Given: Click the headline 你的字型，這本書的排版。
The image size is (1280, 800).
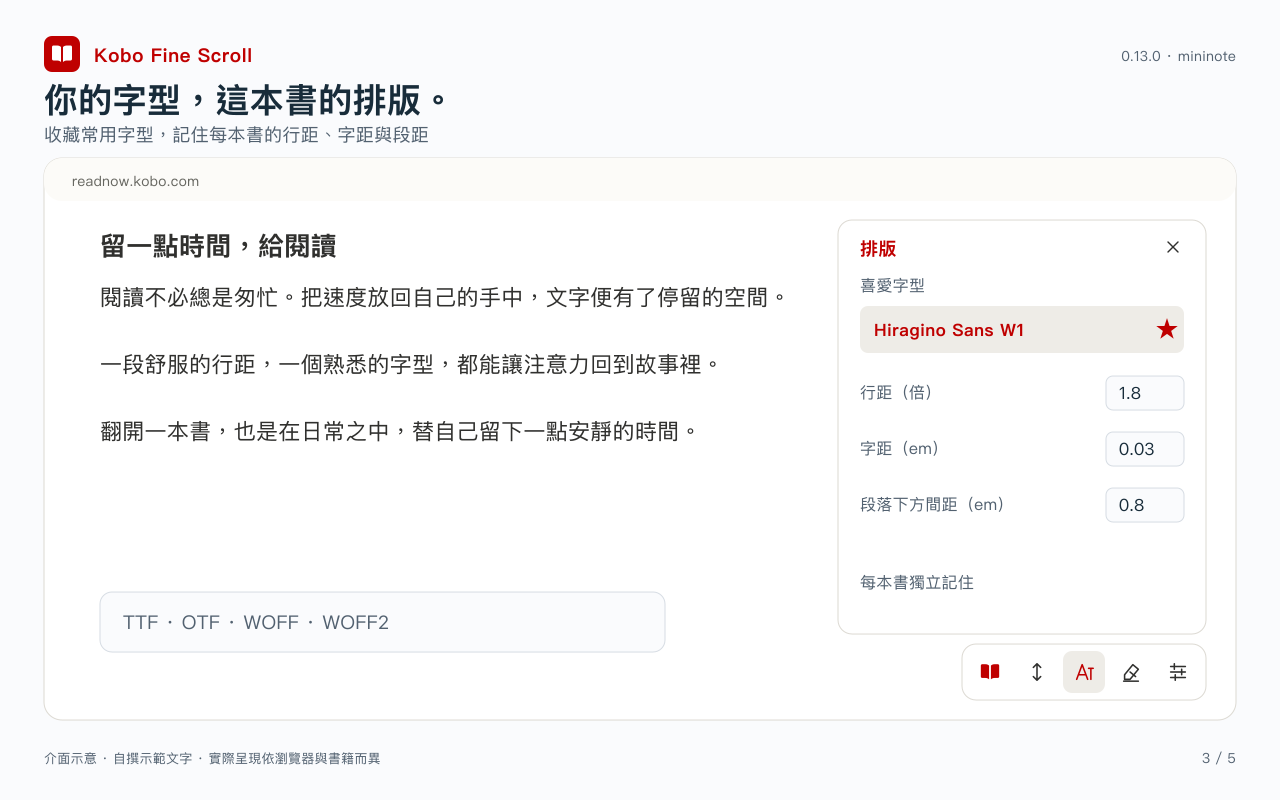Looking at the screenshot, I should [x=246, y=100].
